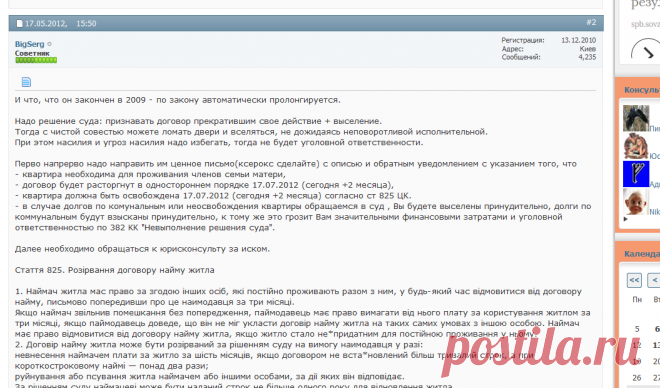The height and width of the screenshot is (388, 660).
Task: Click the Пн weekday column header
Action: (637, 300)
